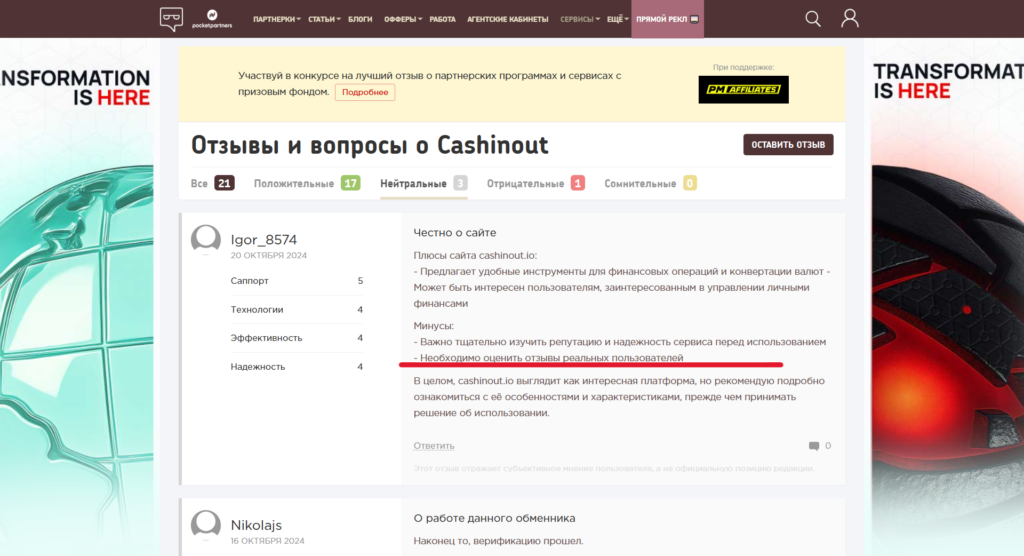This screenshot has width=1024, height=556.
Task: Open the Агентские кабинеты menu item
Action: [507, 19]
